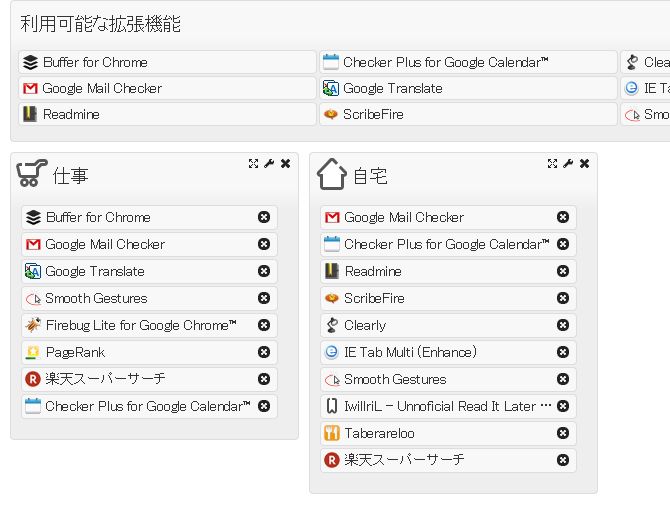670x509 pixels.
Task: Select Buffer for Chrome in available extensions
Action: coord(167,62)
